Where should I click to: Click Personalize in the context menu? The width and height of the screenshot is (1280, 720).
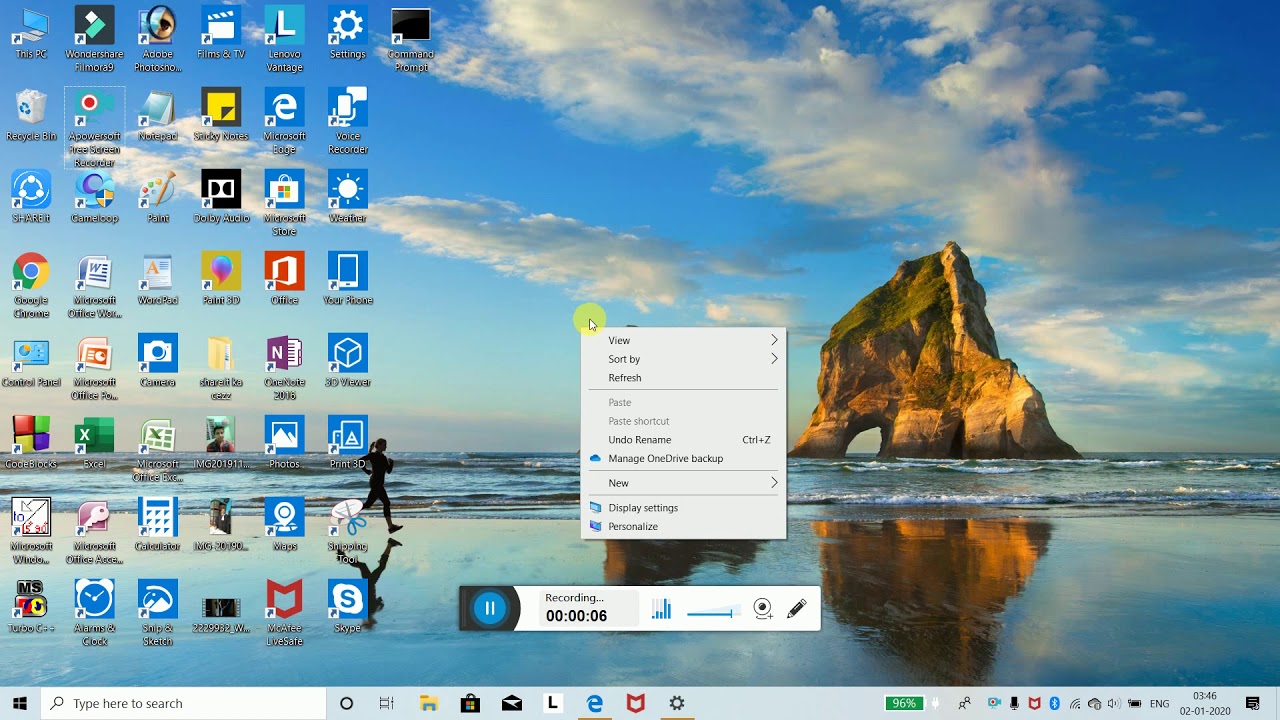click(x=633, y=527)
